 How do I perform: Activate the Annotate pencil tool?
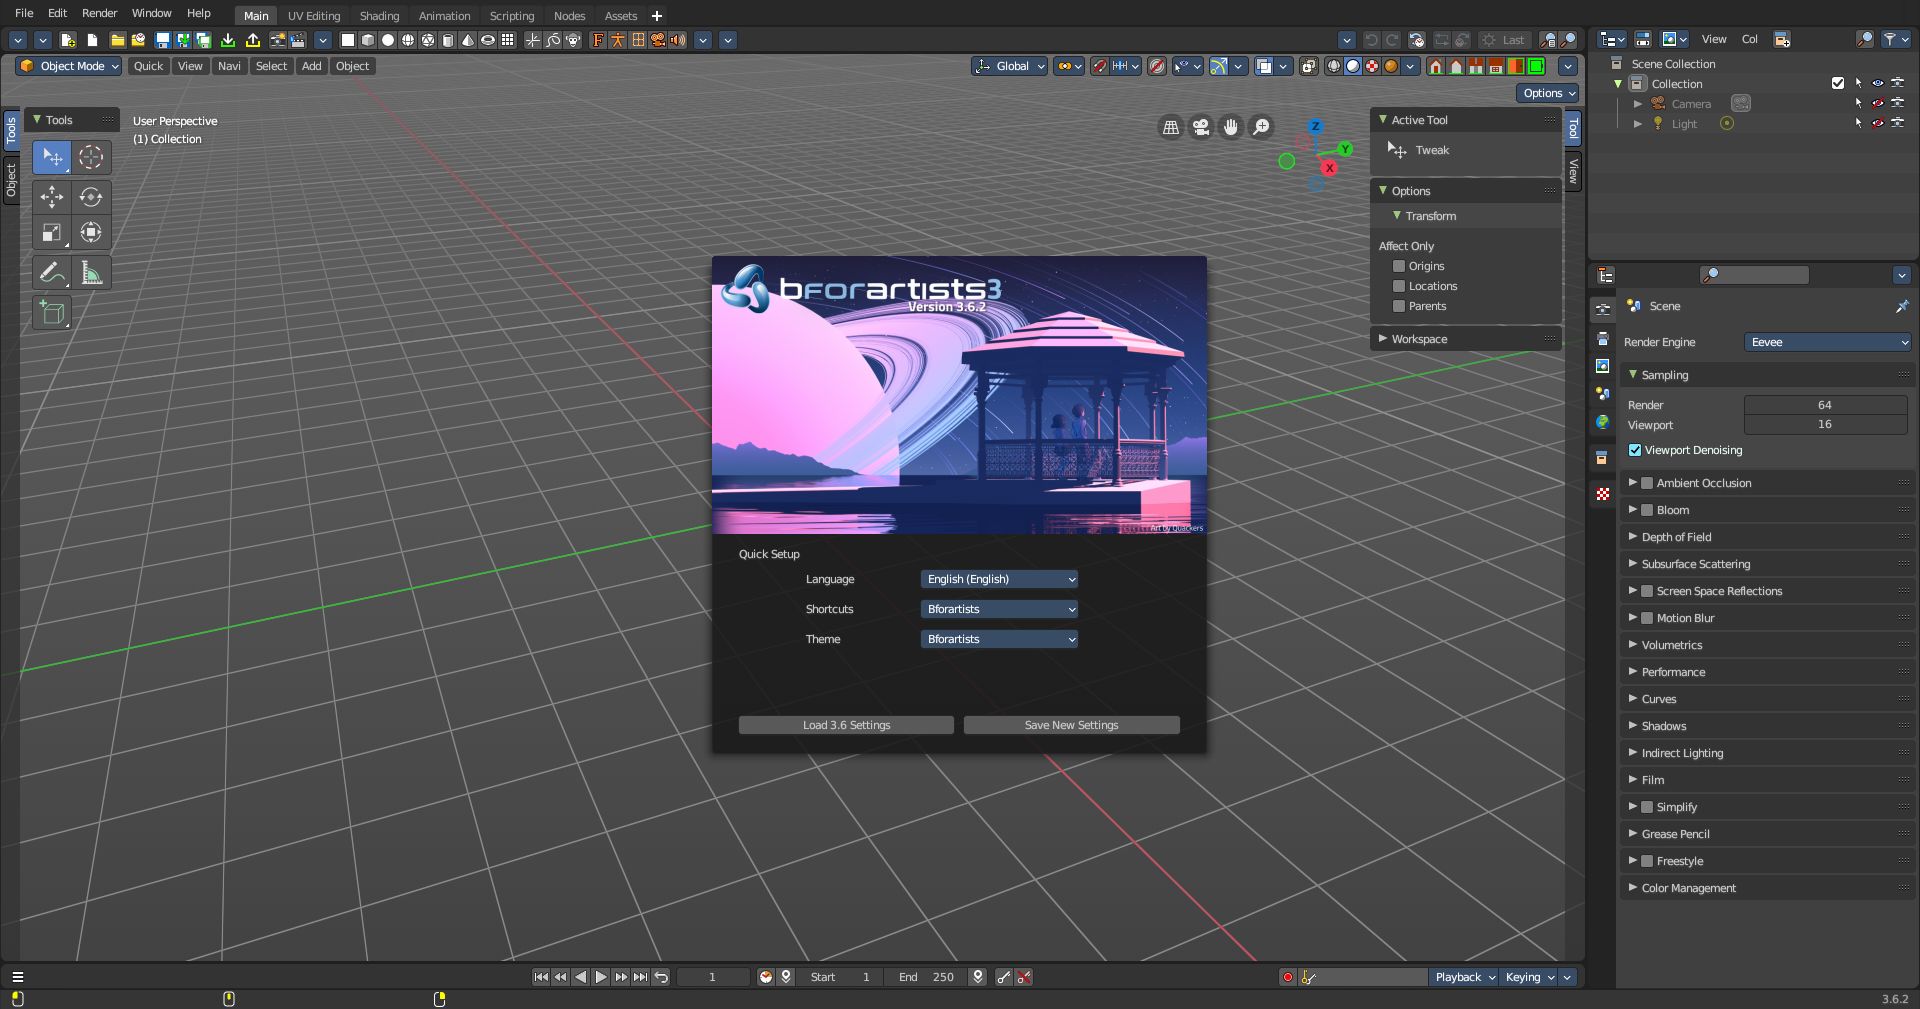click(x=51, y=273)
